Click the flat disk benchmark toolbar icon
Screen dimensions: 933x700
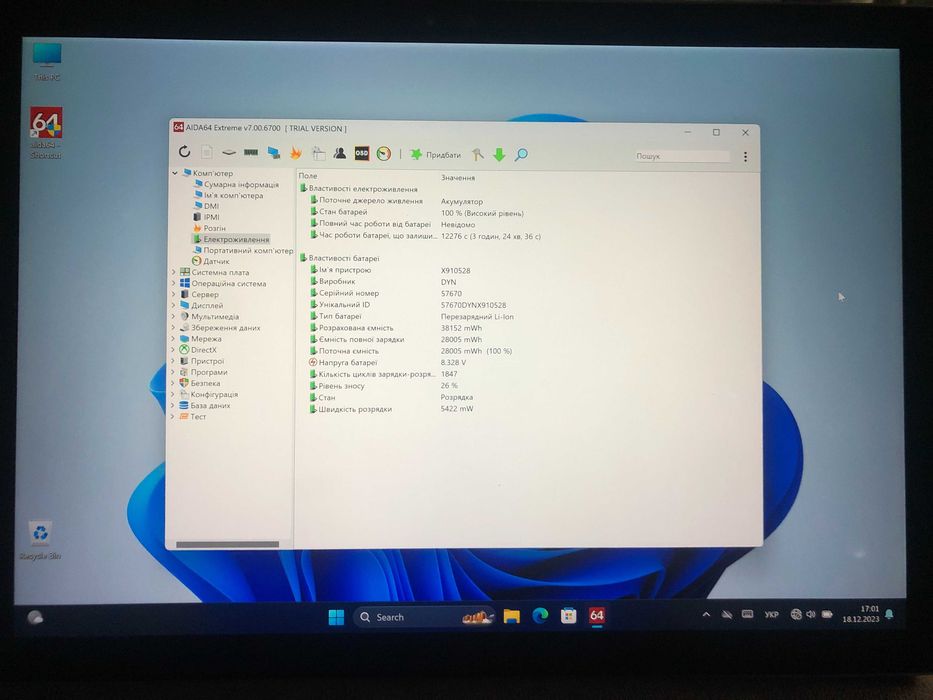(228, 152)
